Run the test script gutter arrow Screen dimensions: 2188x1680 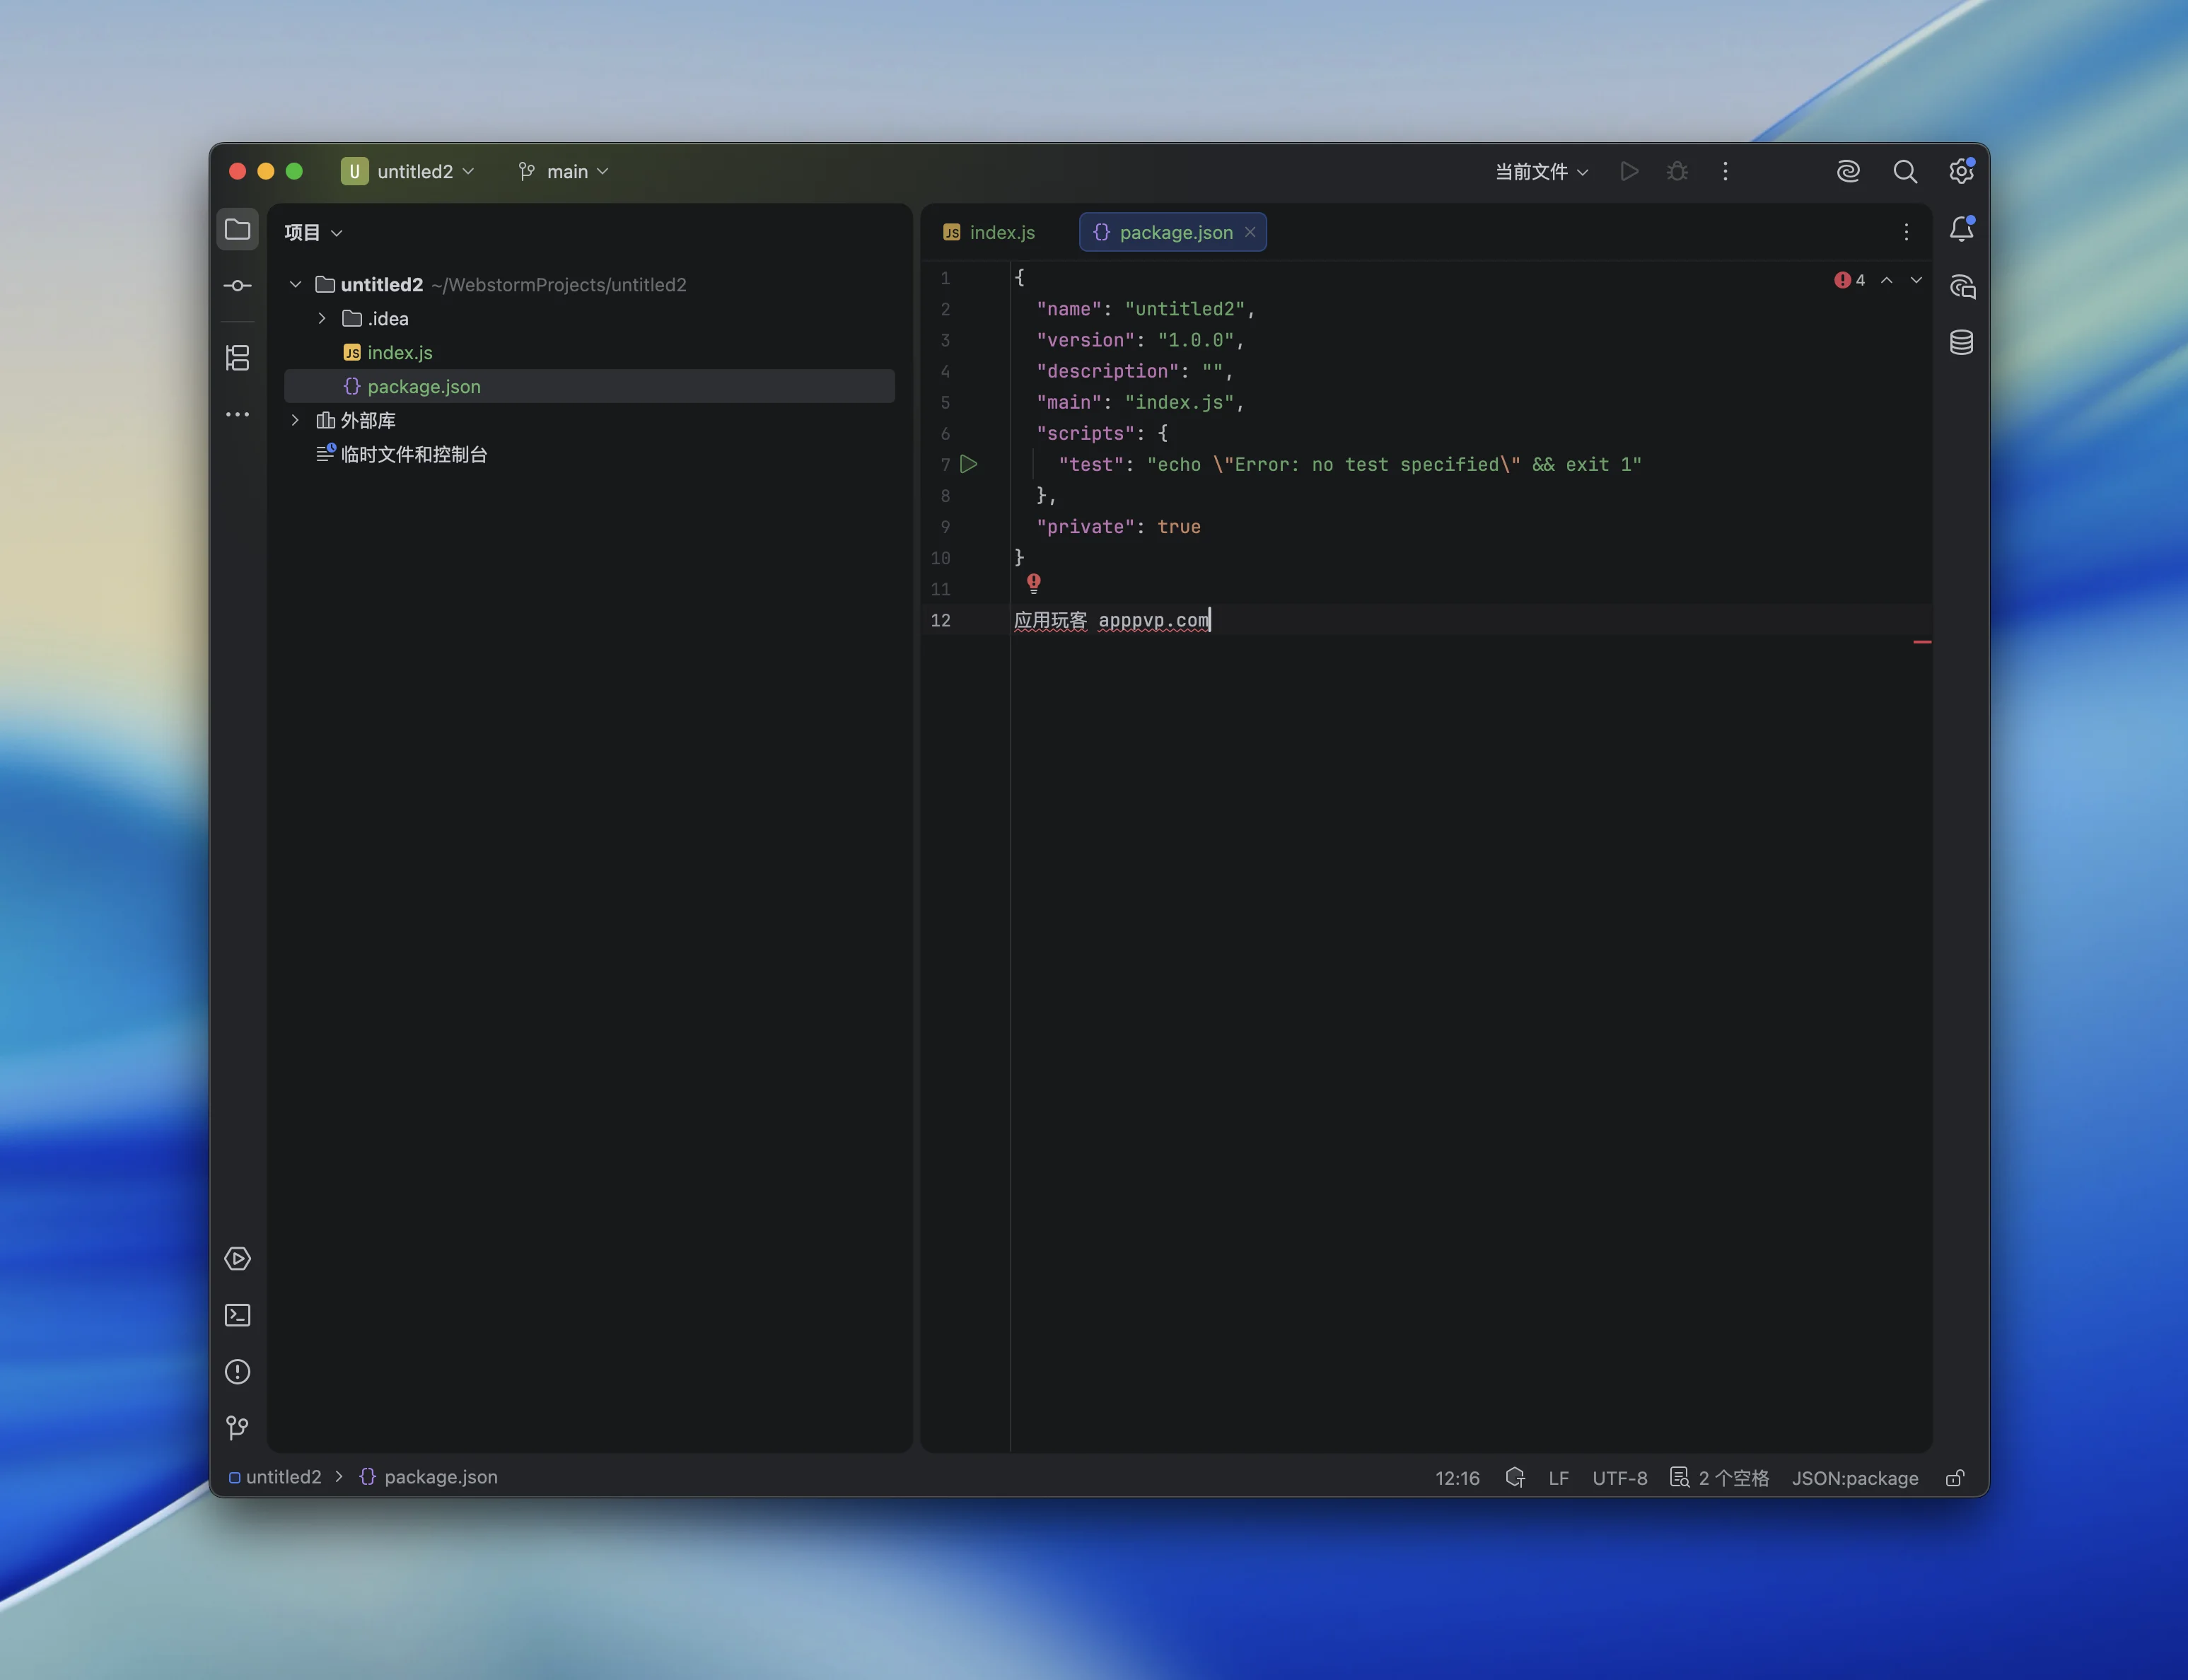968,464
